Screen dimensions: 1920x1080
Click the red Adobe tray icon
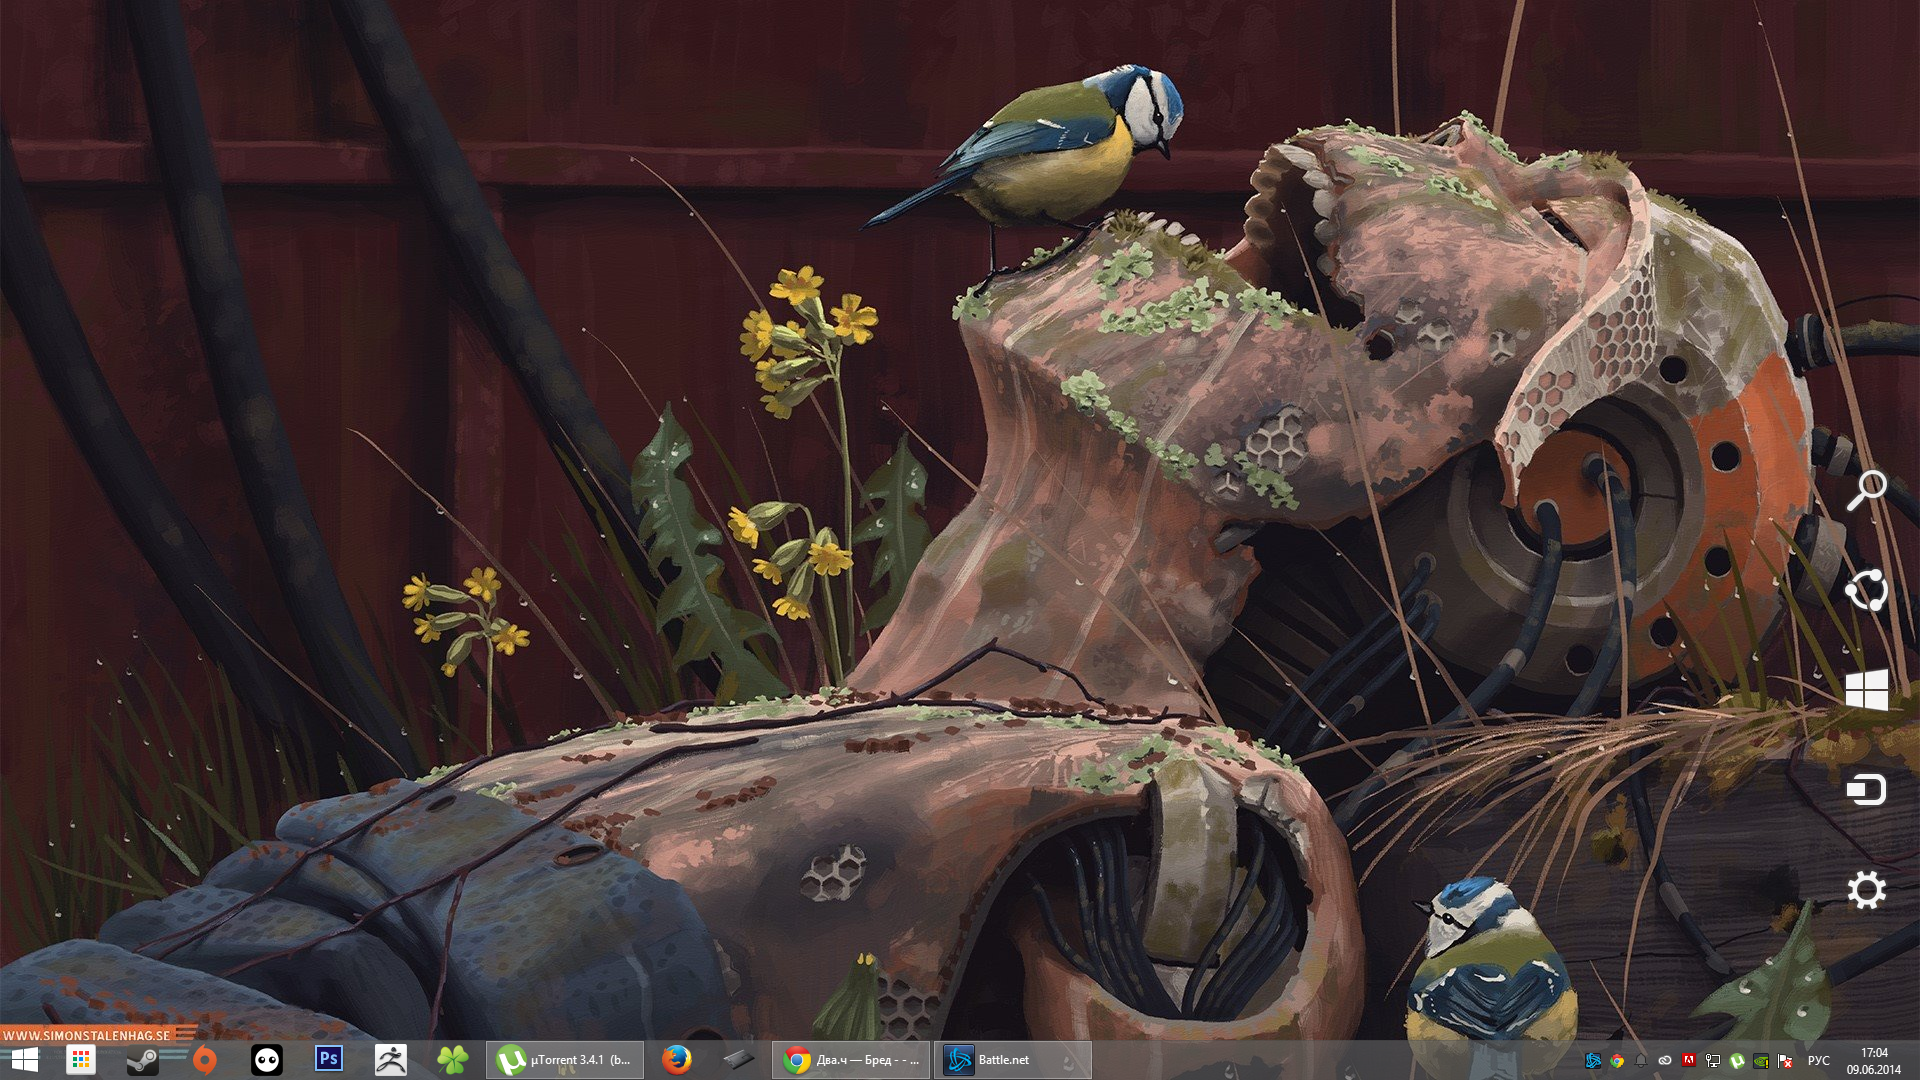[x=1689, y=1060]
